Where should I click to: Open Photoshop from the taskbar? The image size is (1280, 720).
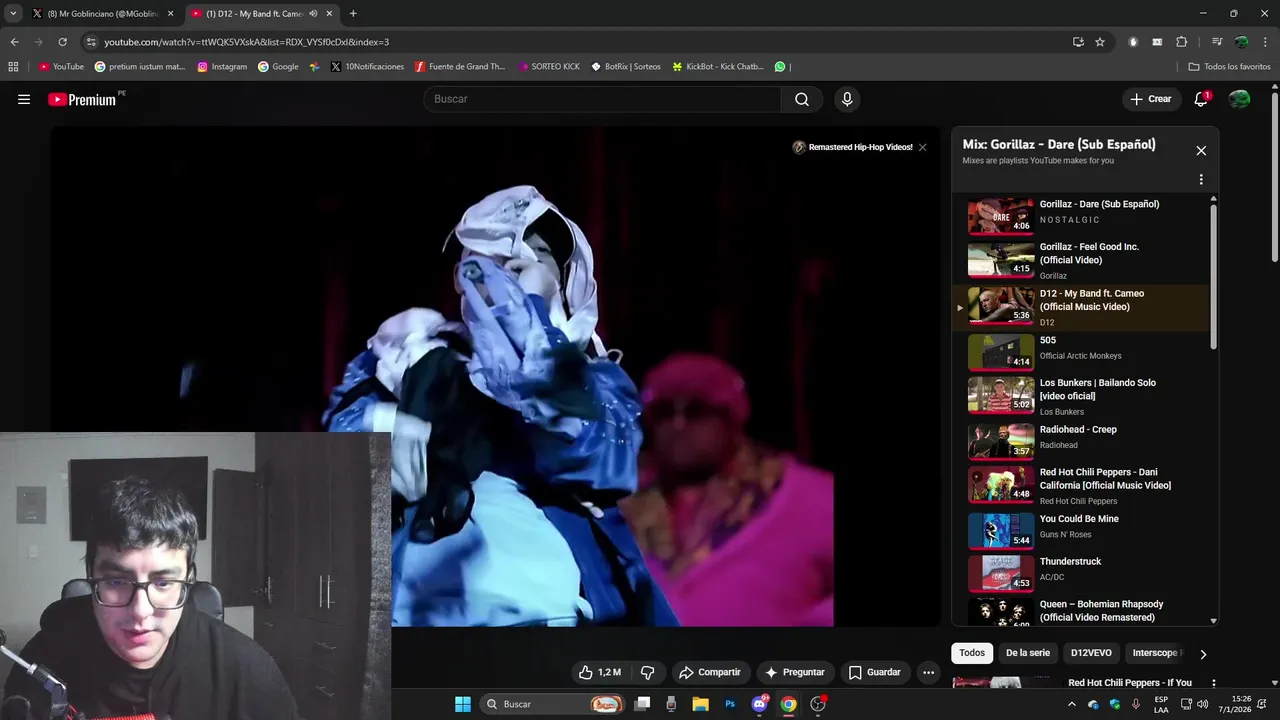(x=730, y=704)
